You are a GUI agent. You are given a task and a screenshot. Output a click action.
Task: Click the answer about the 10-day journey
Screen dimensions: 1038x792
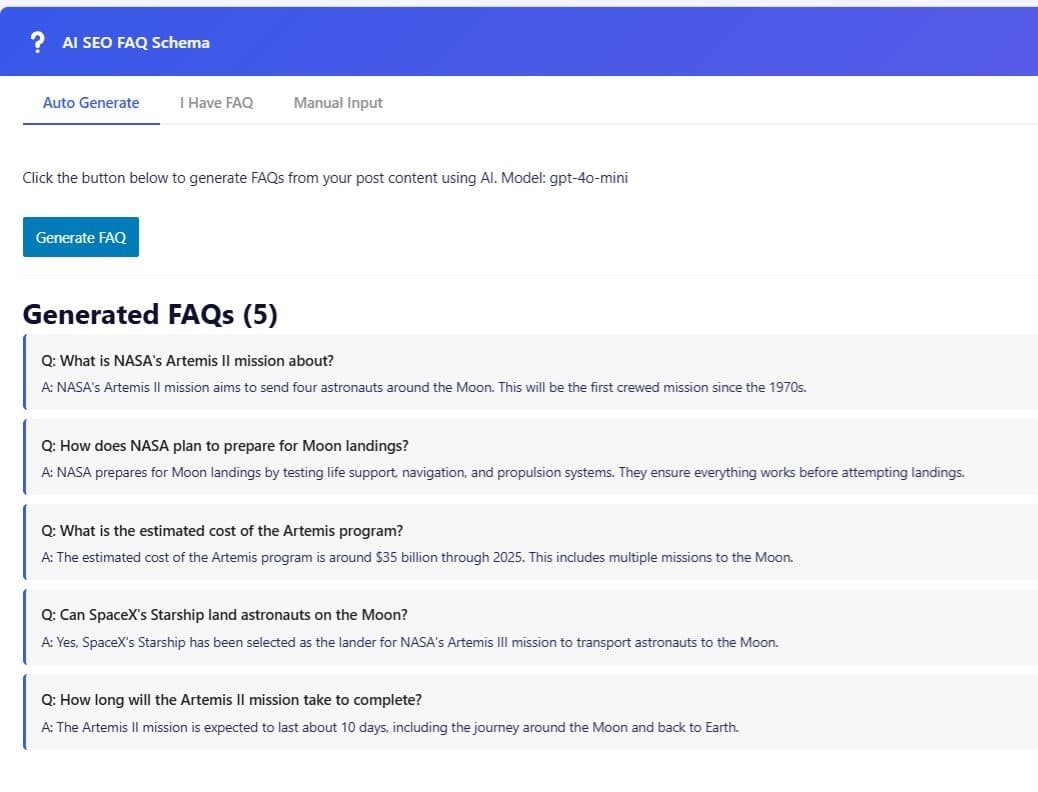[x=390, y=727]
